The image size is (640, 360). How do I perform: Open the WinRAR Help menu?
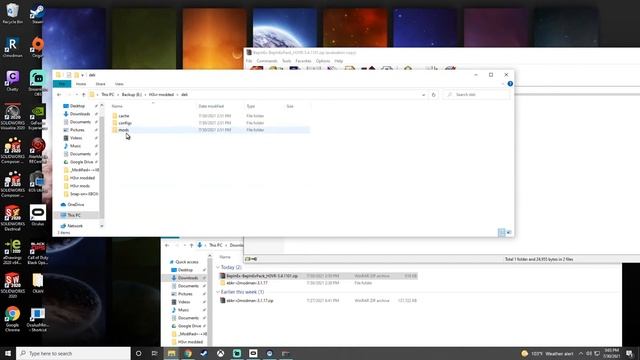pos(339,61)
